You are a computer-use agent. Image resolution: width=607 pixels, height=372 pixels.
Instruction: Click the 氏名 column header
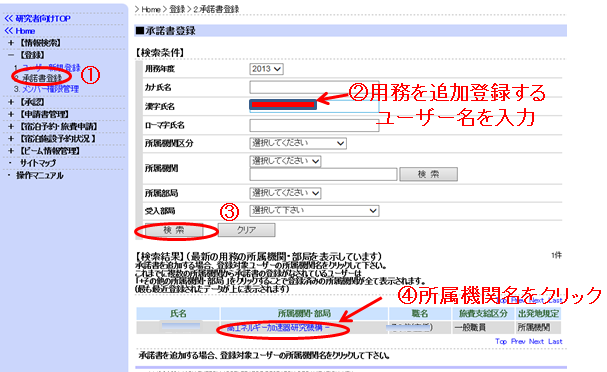(x=178, y=314)
